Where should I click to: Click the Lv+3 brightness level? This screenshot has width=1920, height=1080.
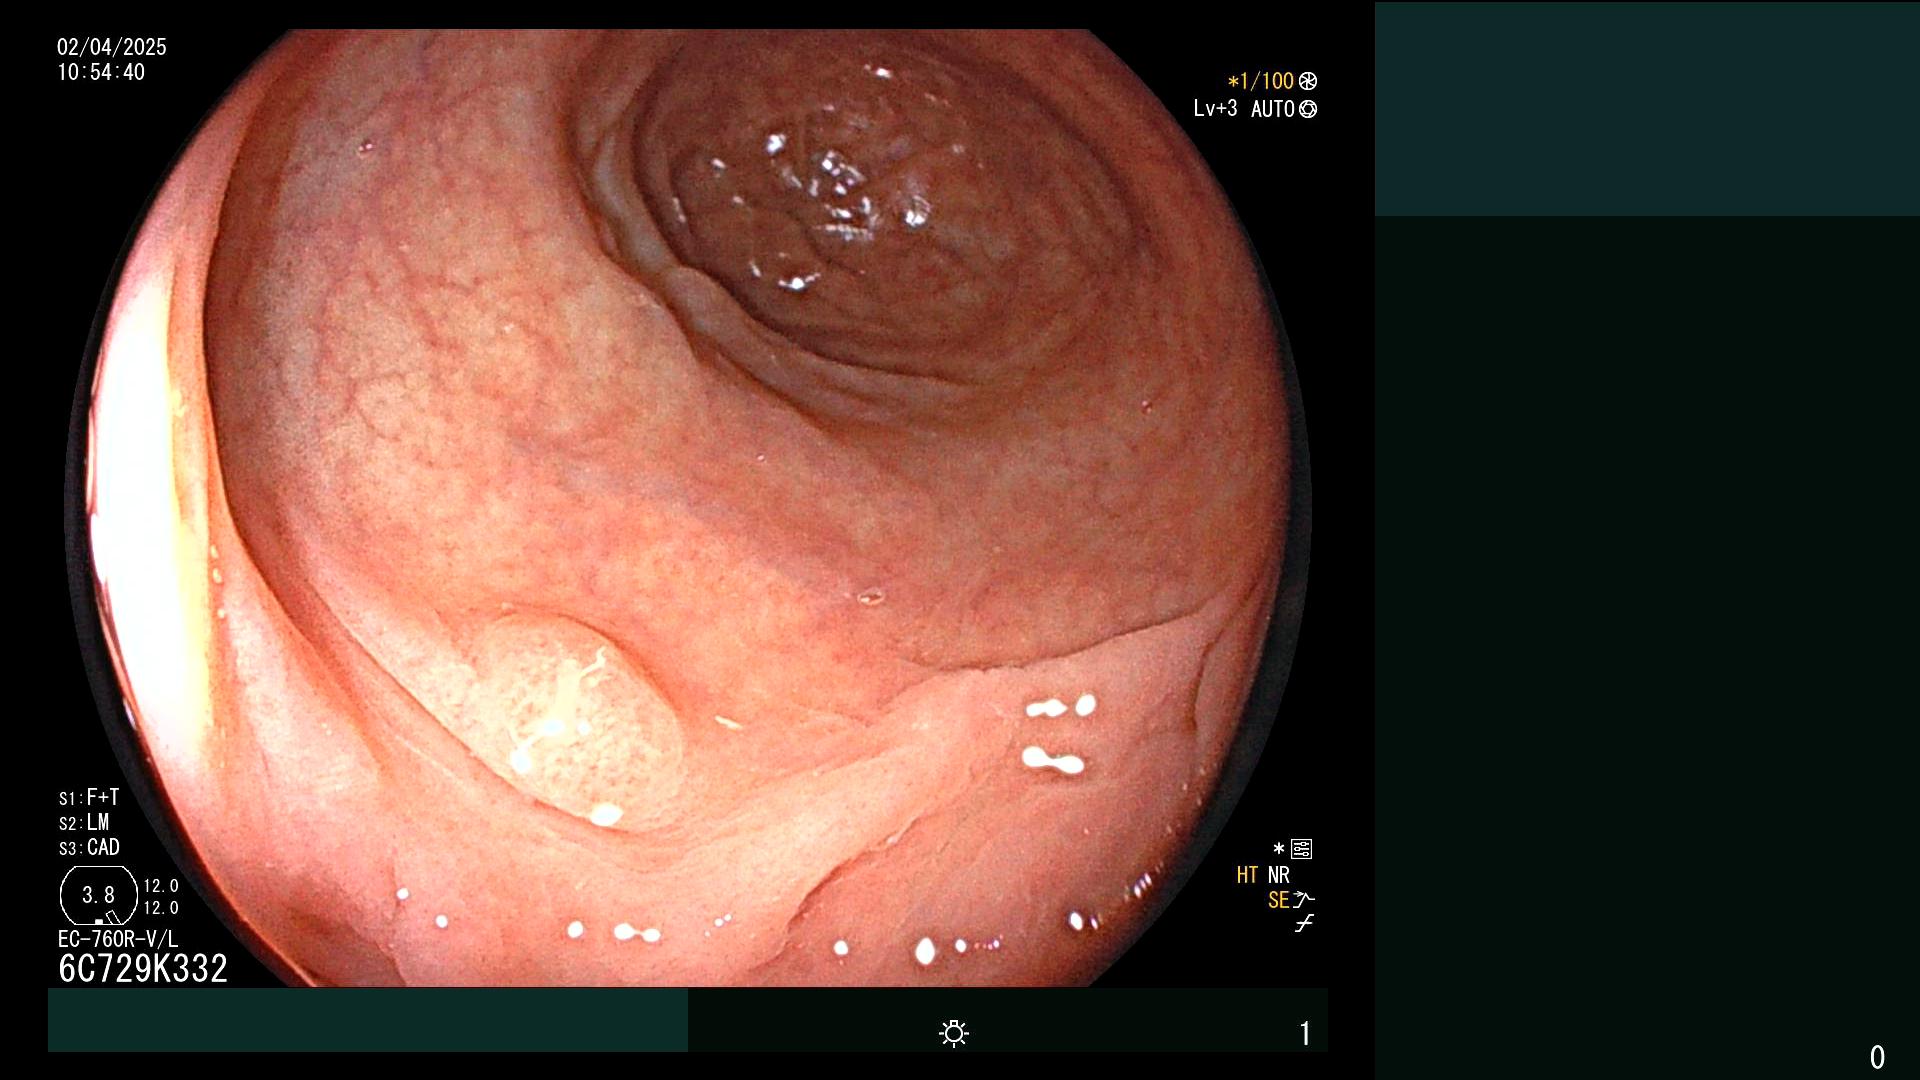click(1215, 108)
